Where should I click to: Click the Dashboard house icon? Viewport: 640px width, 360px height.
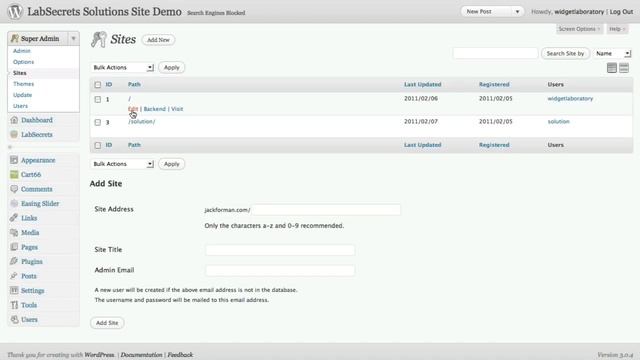click(14, 120)
